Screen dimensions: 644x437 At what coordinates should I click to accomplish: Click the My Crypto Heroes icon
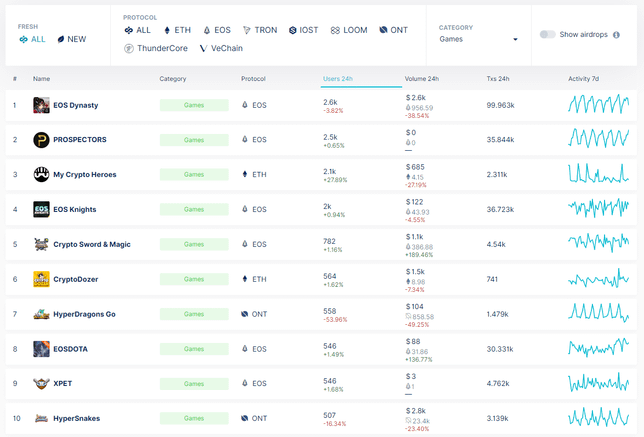41,175
